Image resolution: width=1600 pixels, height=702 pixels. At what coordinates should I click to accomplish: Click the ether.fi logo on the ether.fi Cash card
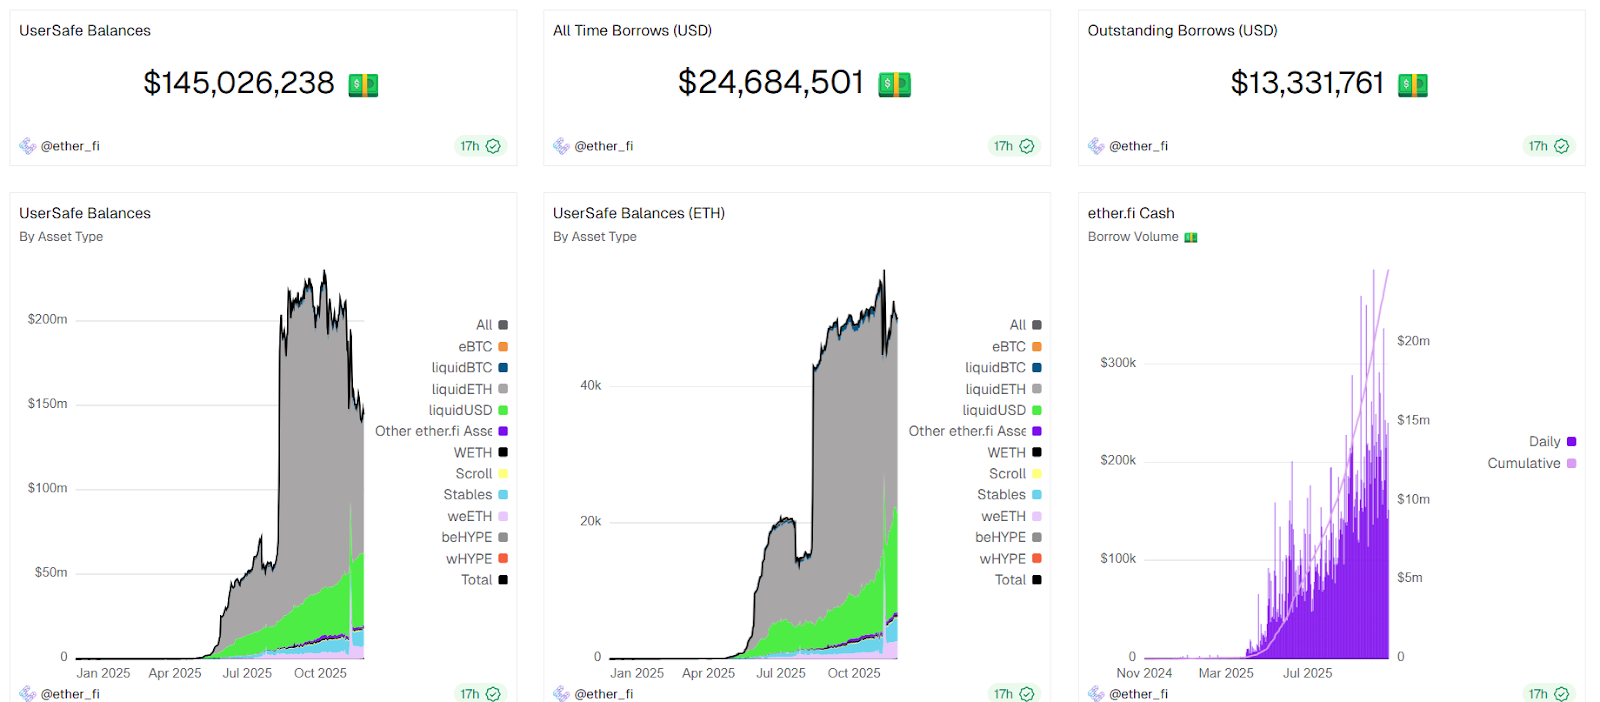(1096, 693)
